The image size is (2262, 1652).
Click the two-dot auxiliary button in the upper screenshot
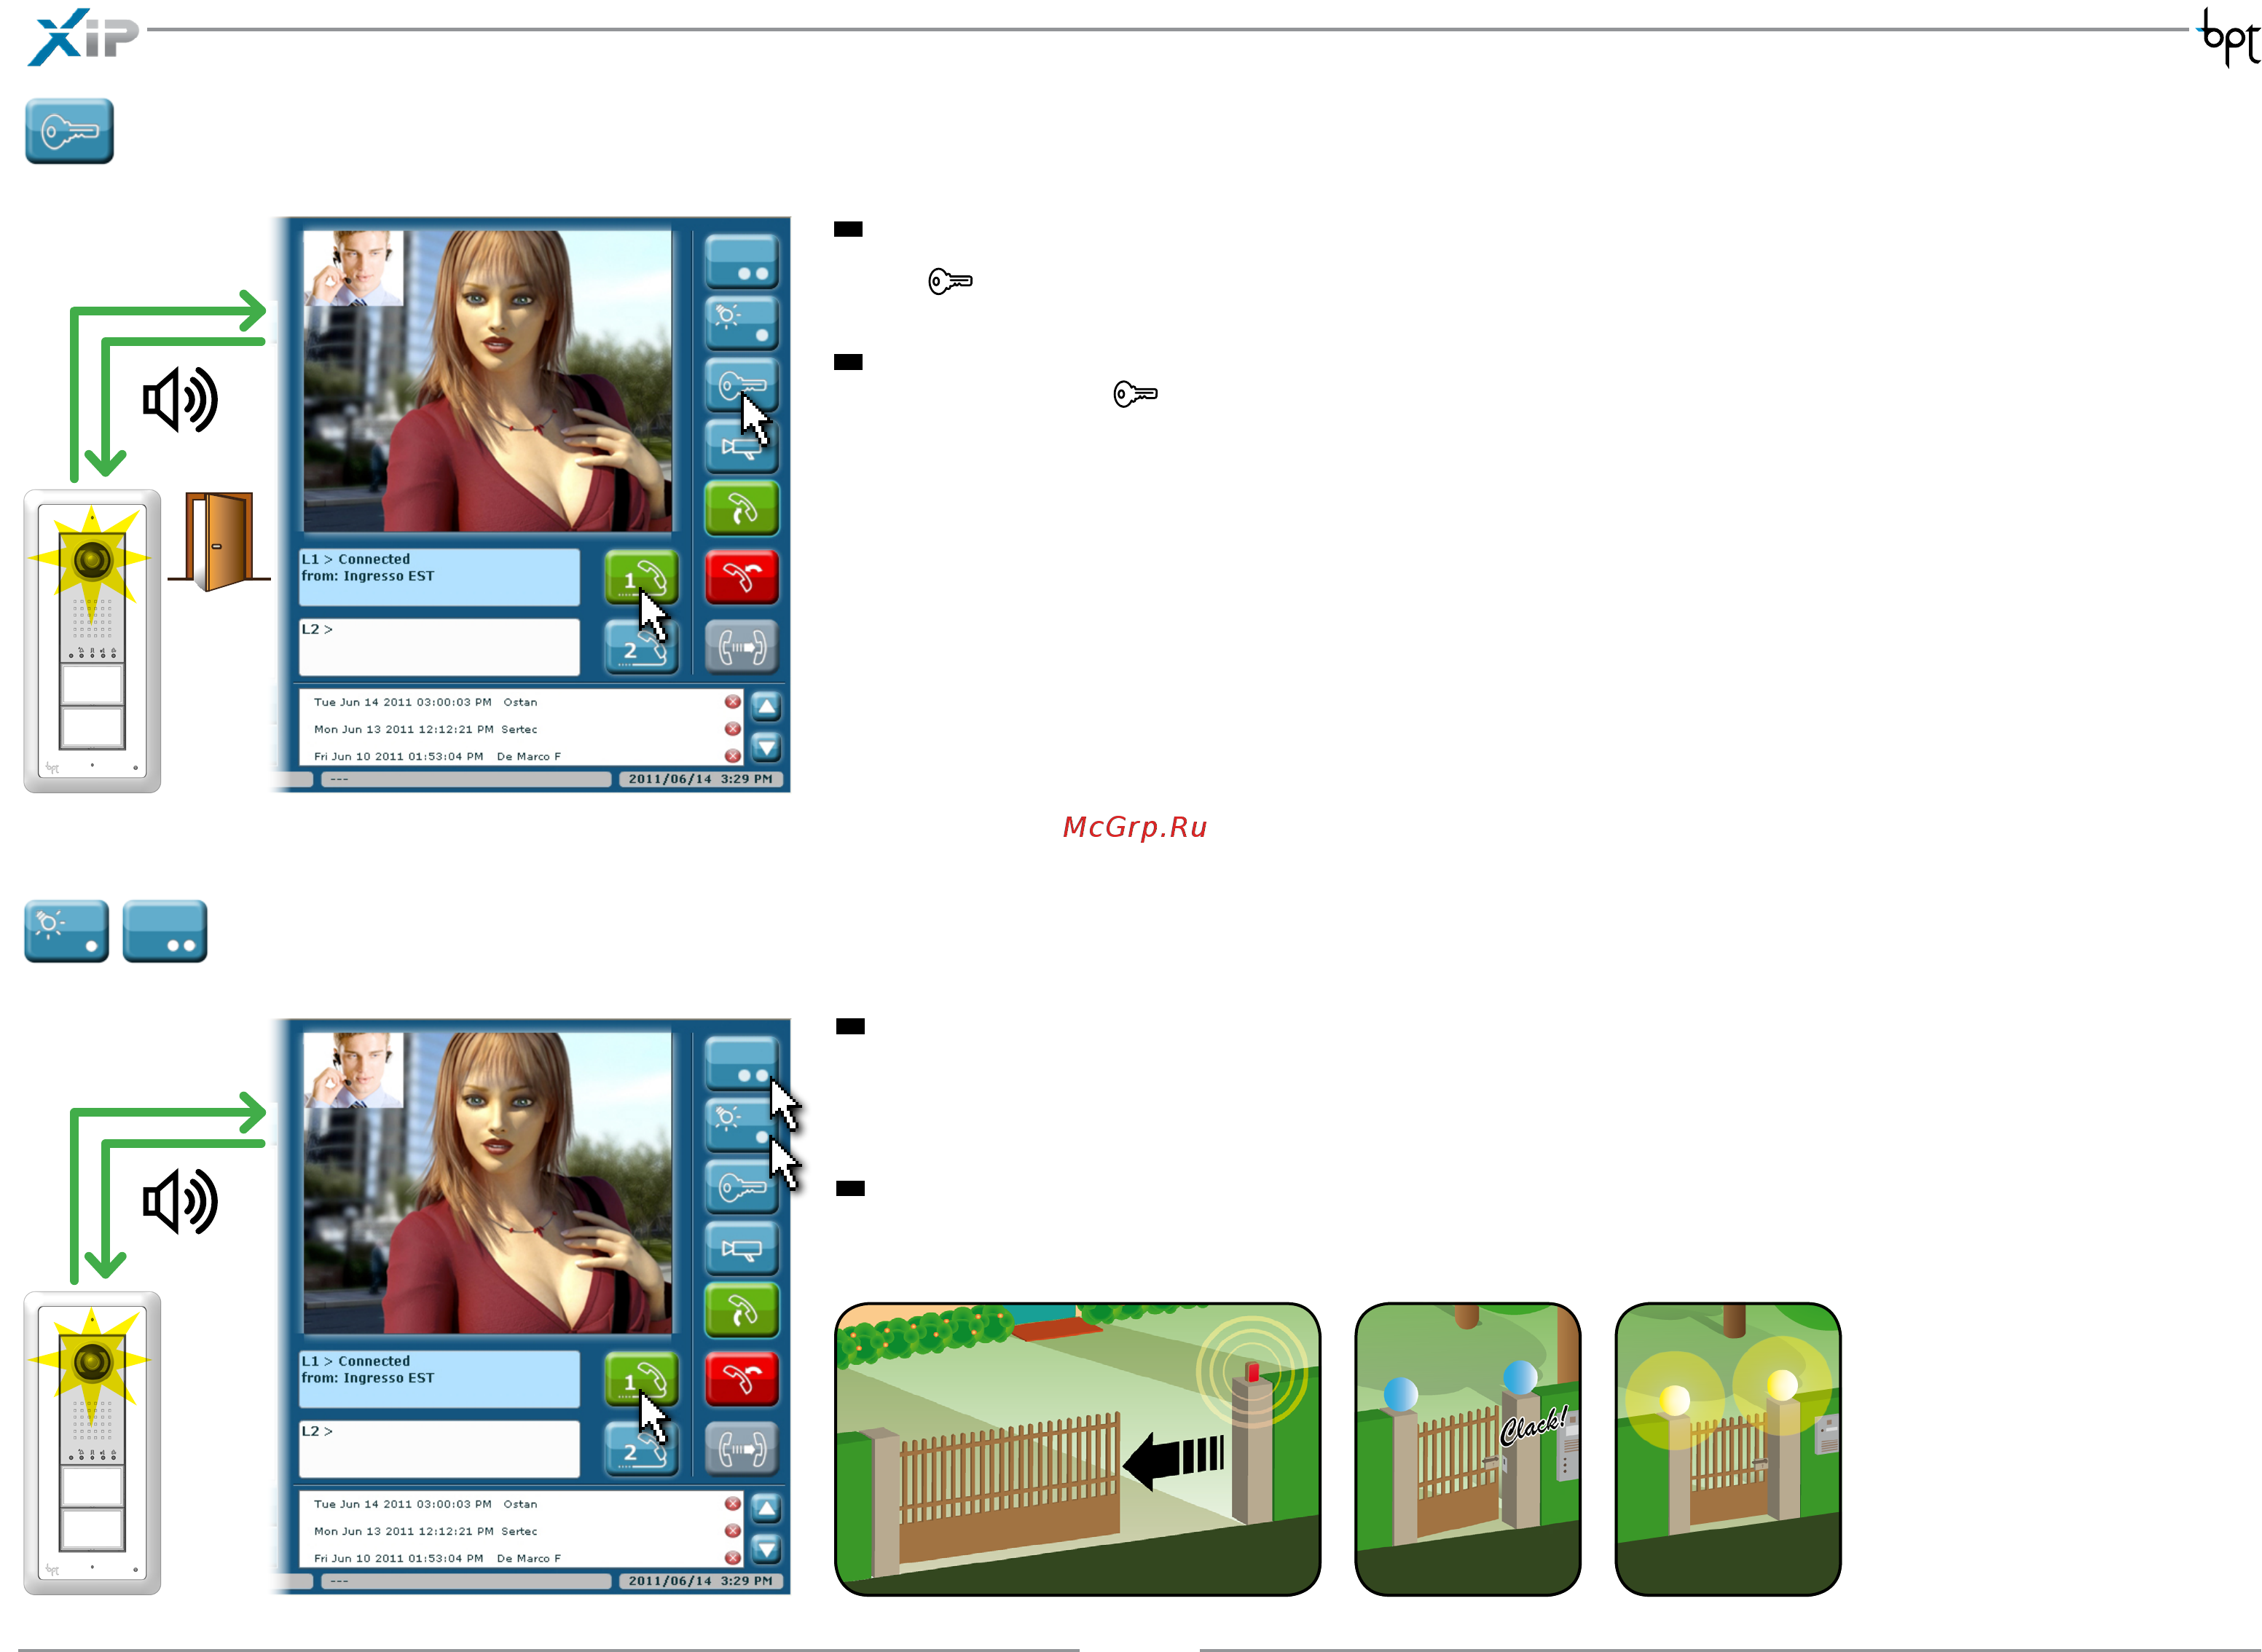tap(741, 261)
